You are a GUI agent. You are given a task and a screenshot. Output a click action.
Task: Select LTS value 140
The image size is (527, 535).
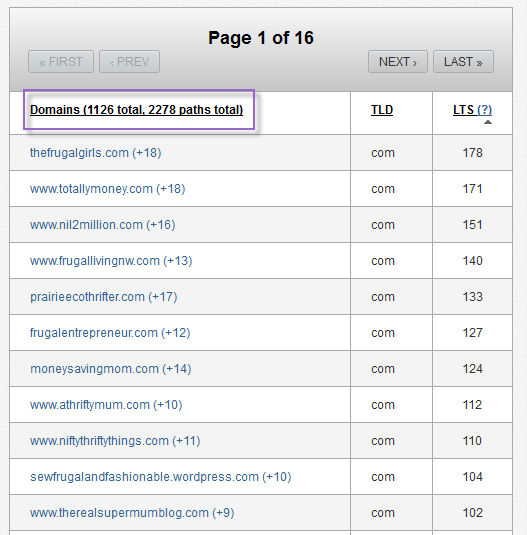472,261
